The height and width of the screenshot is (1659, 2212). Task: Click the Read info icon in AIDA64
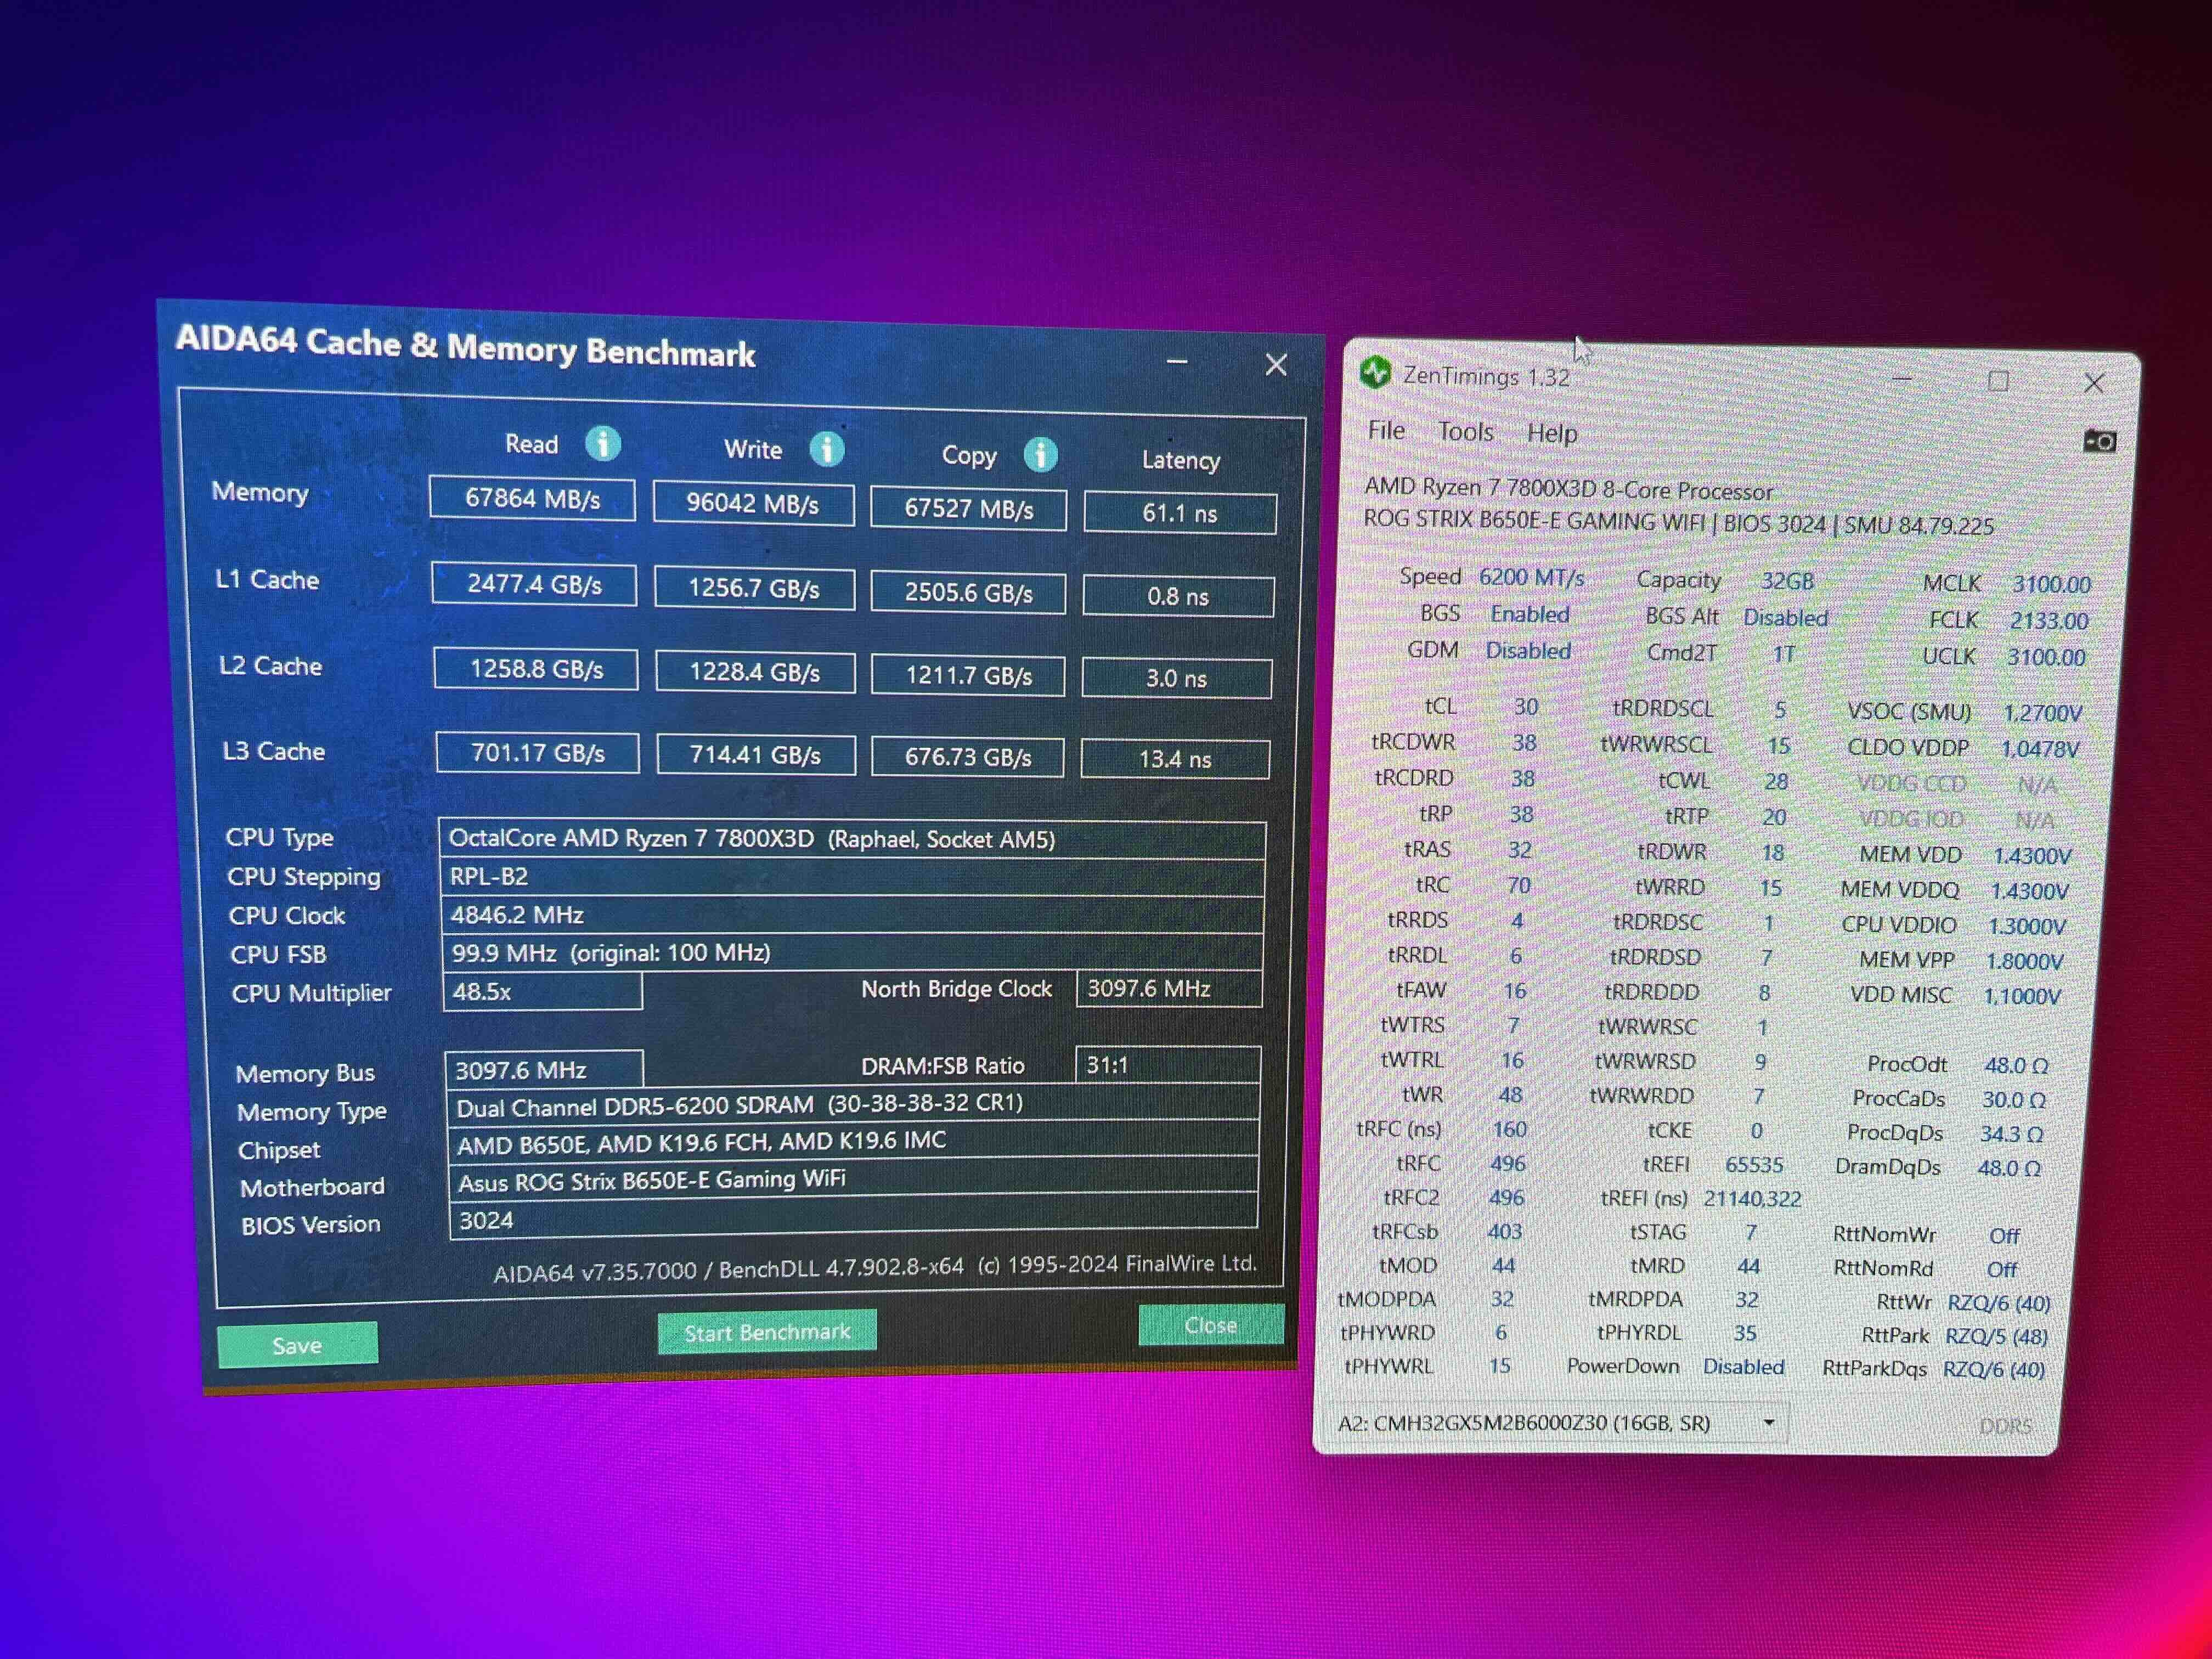click(x=602, y=443)
